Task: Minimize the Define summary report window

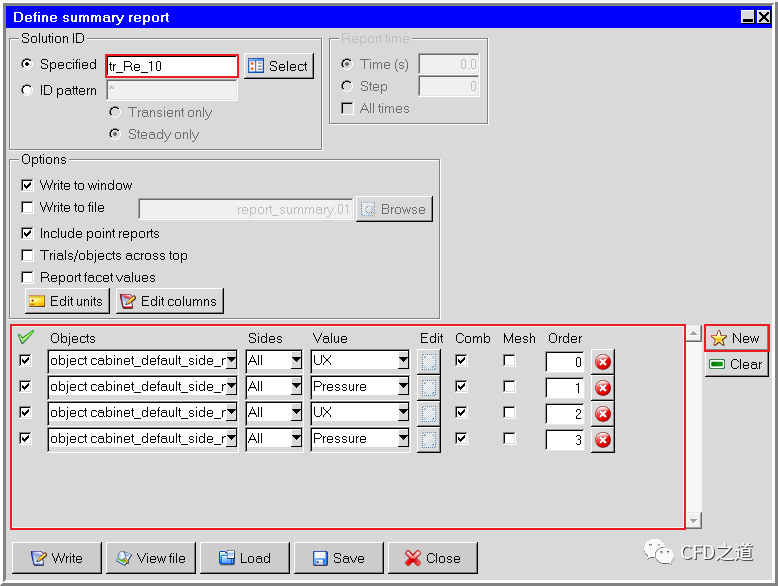Action: click(x=748, y=17)
